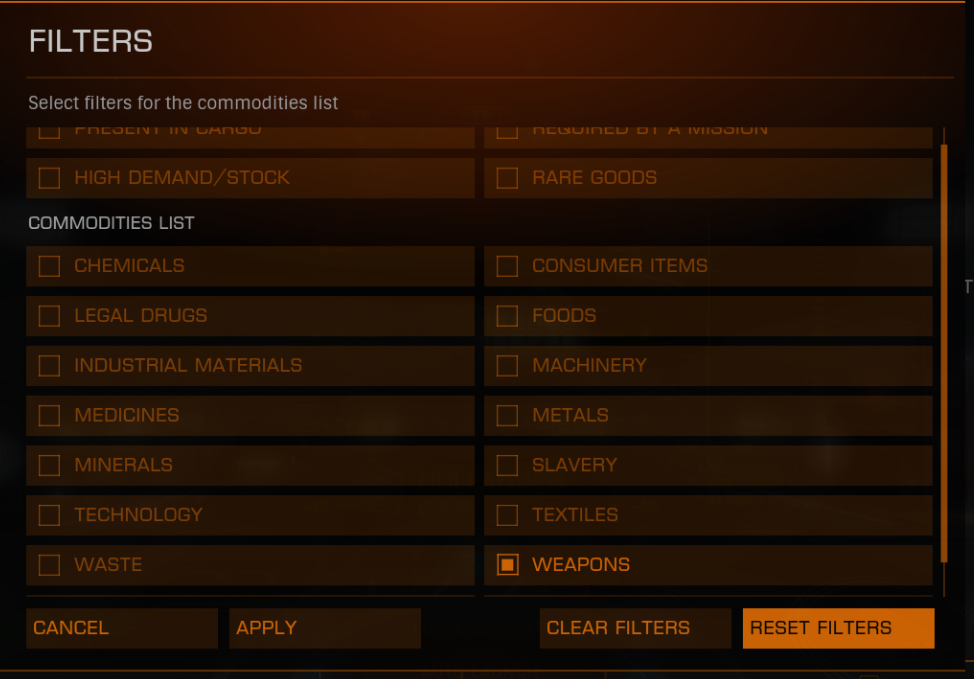Click the Cancel button
This screenshot has width=974, height=679.
122,628
